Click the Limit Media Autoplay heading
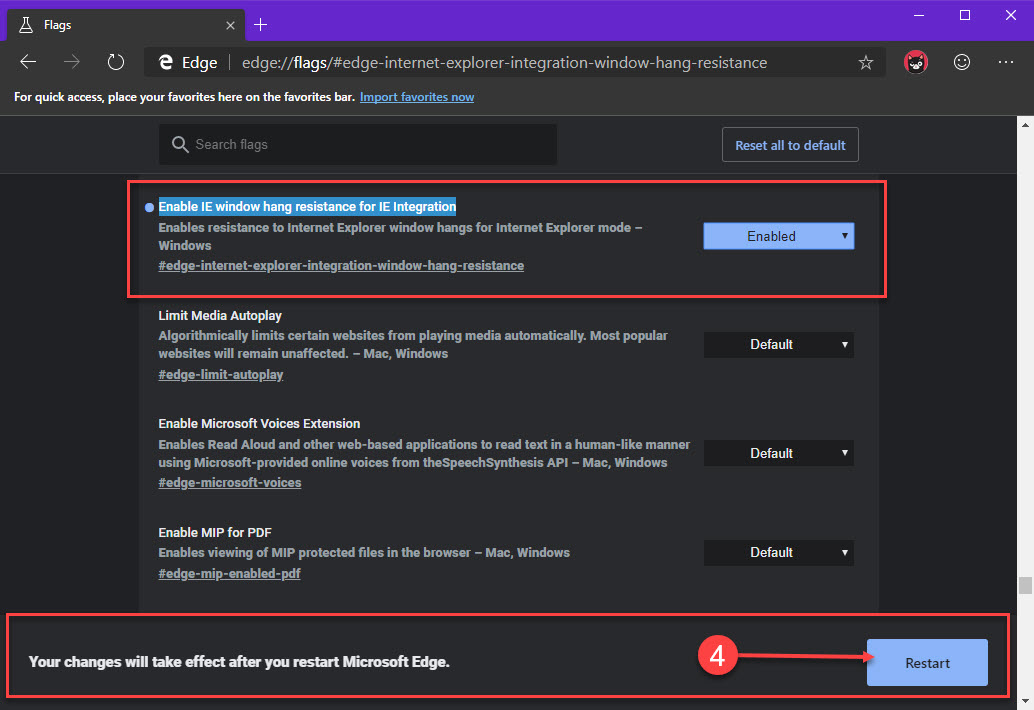This screenshot has width=1034, height=710. click(x=220, y=316)
